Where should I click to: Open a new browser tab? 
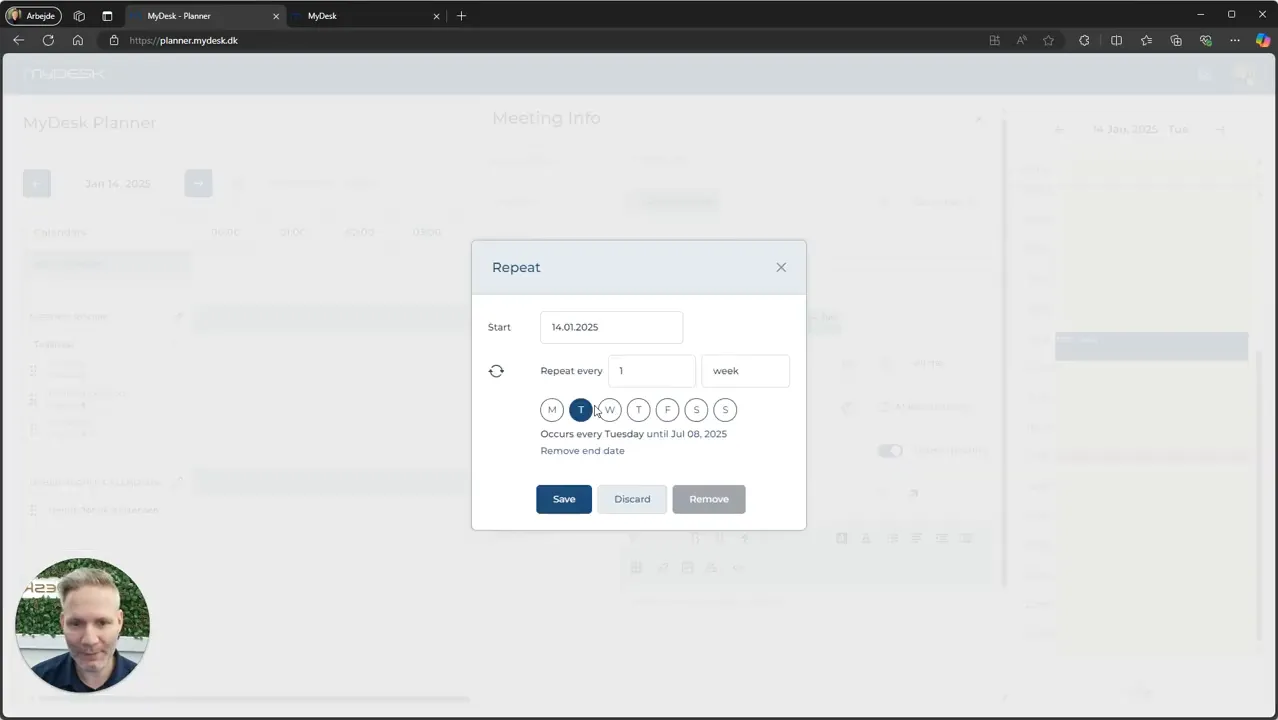pos(461,16)
